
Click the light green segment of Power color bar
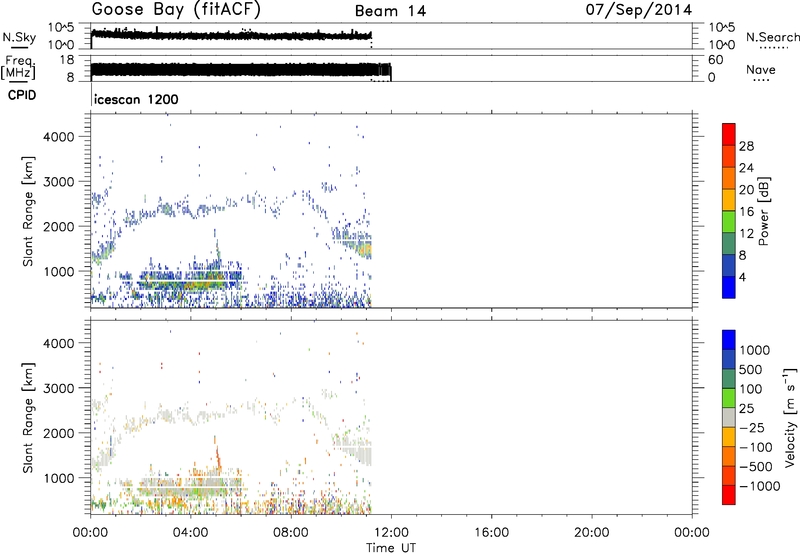729,221
